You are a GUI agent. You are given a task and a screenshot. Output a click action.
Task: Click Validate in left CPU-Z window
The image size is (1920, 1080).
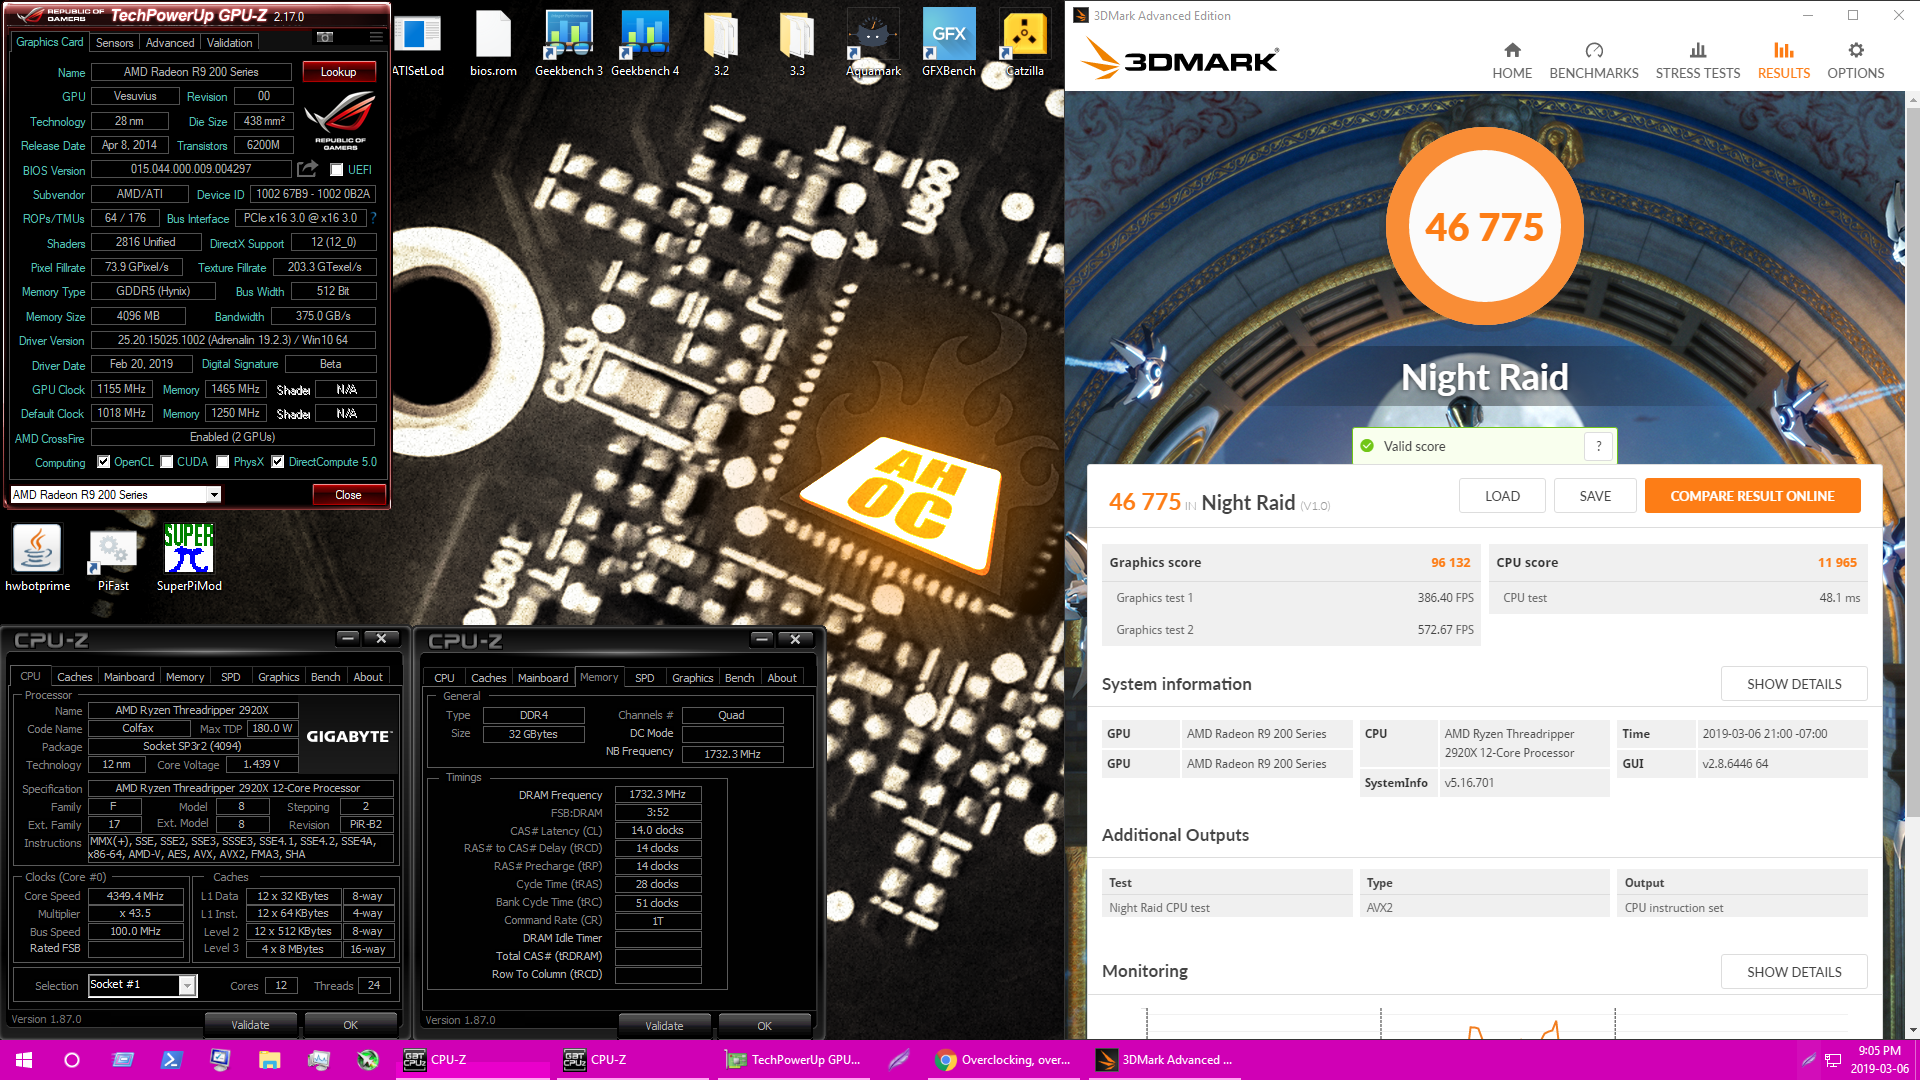(250, 1025)
